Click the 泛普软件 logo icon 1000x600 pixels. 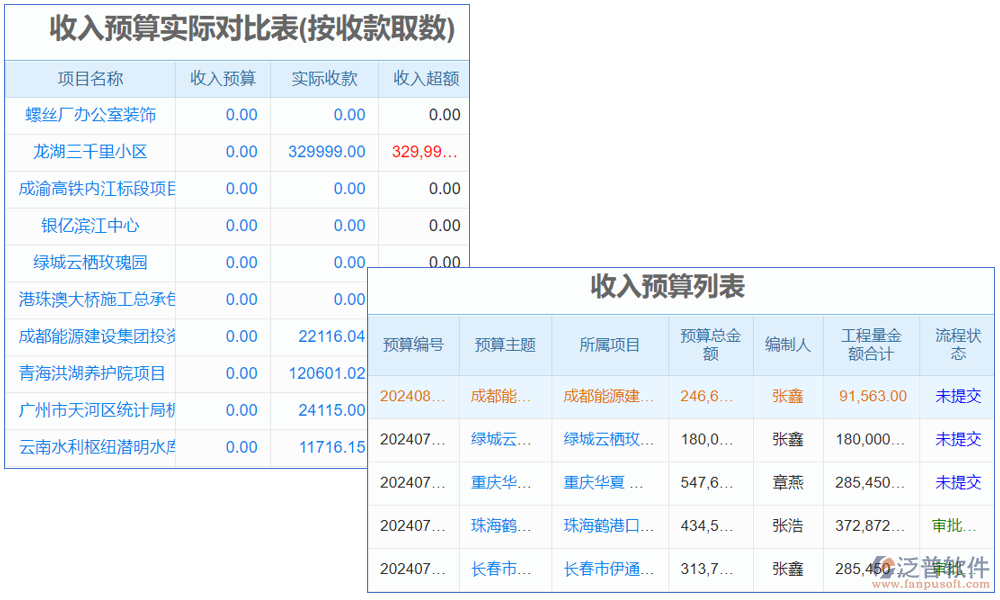(886, 566)
